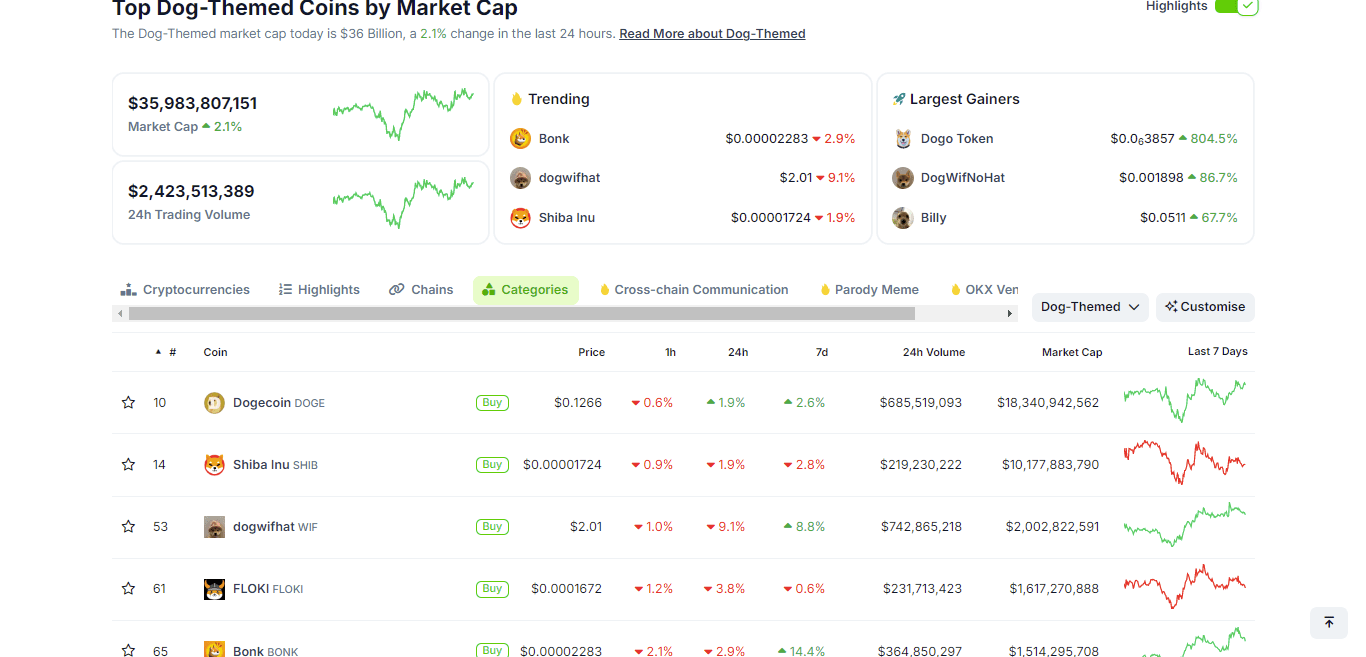Click Buy button for Dogecoin
Viewport: 1366px width, 657px height.
coord(492,403)
